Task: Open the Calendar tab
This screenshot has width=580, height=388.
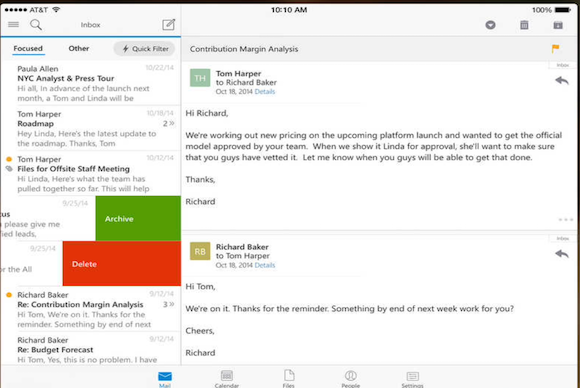Action: (x=226, y=379)
